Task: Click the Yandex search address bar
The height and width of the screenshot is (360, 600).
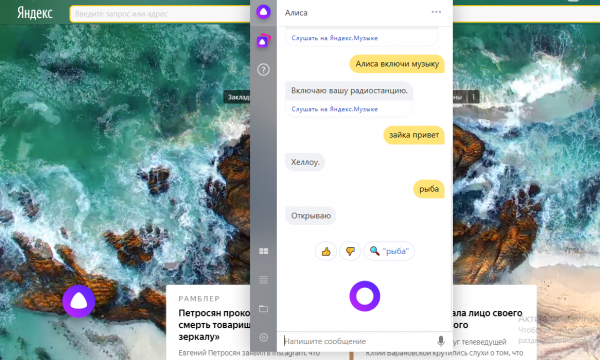Action: pyautogui.click(x=160, y=14)
